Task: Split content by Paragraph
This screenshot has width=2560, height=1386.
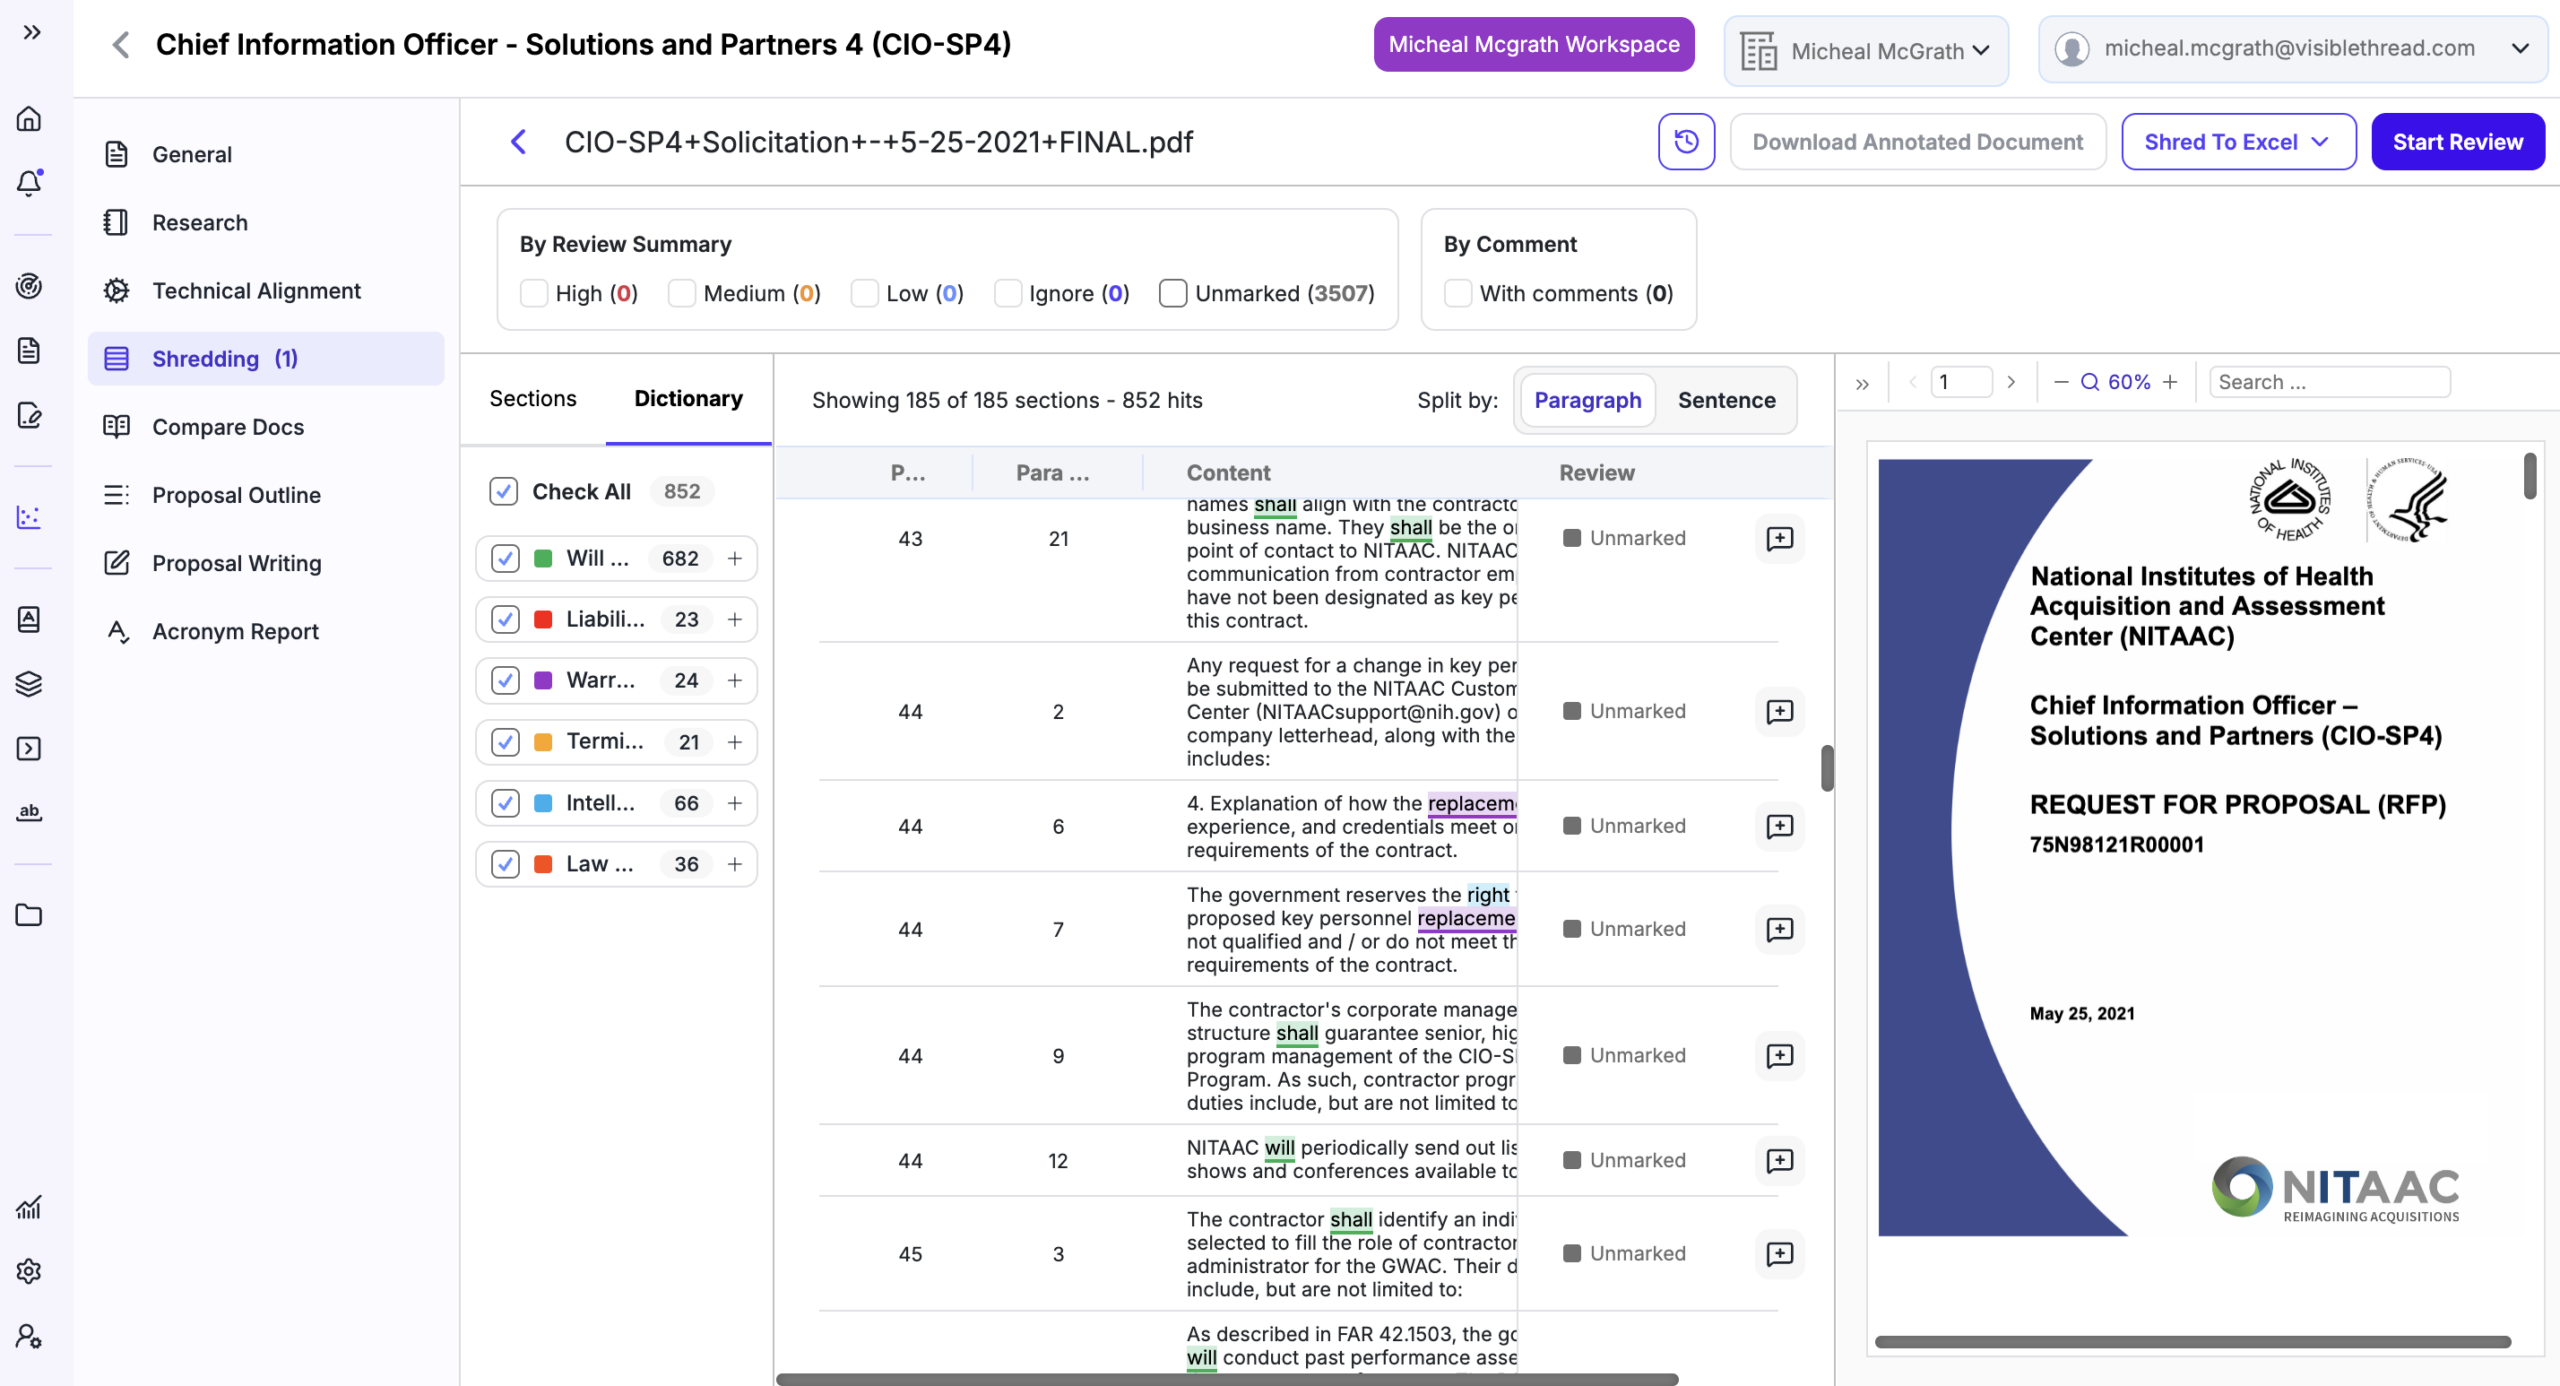Action: click(x=1587, y=400)
